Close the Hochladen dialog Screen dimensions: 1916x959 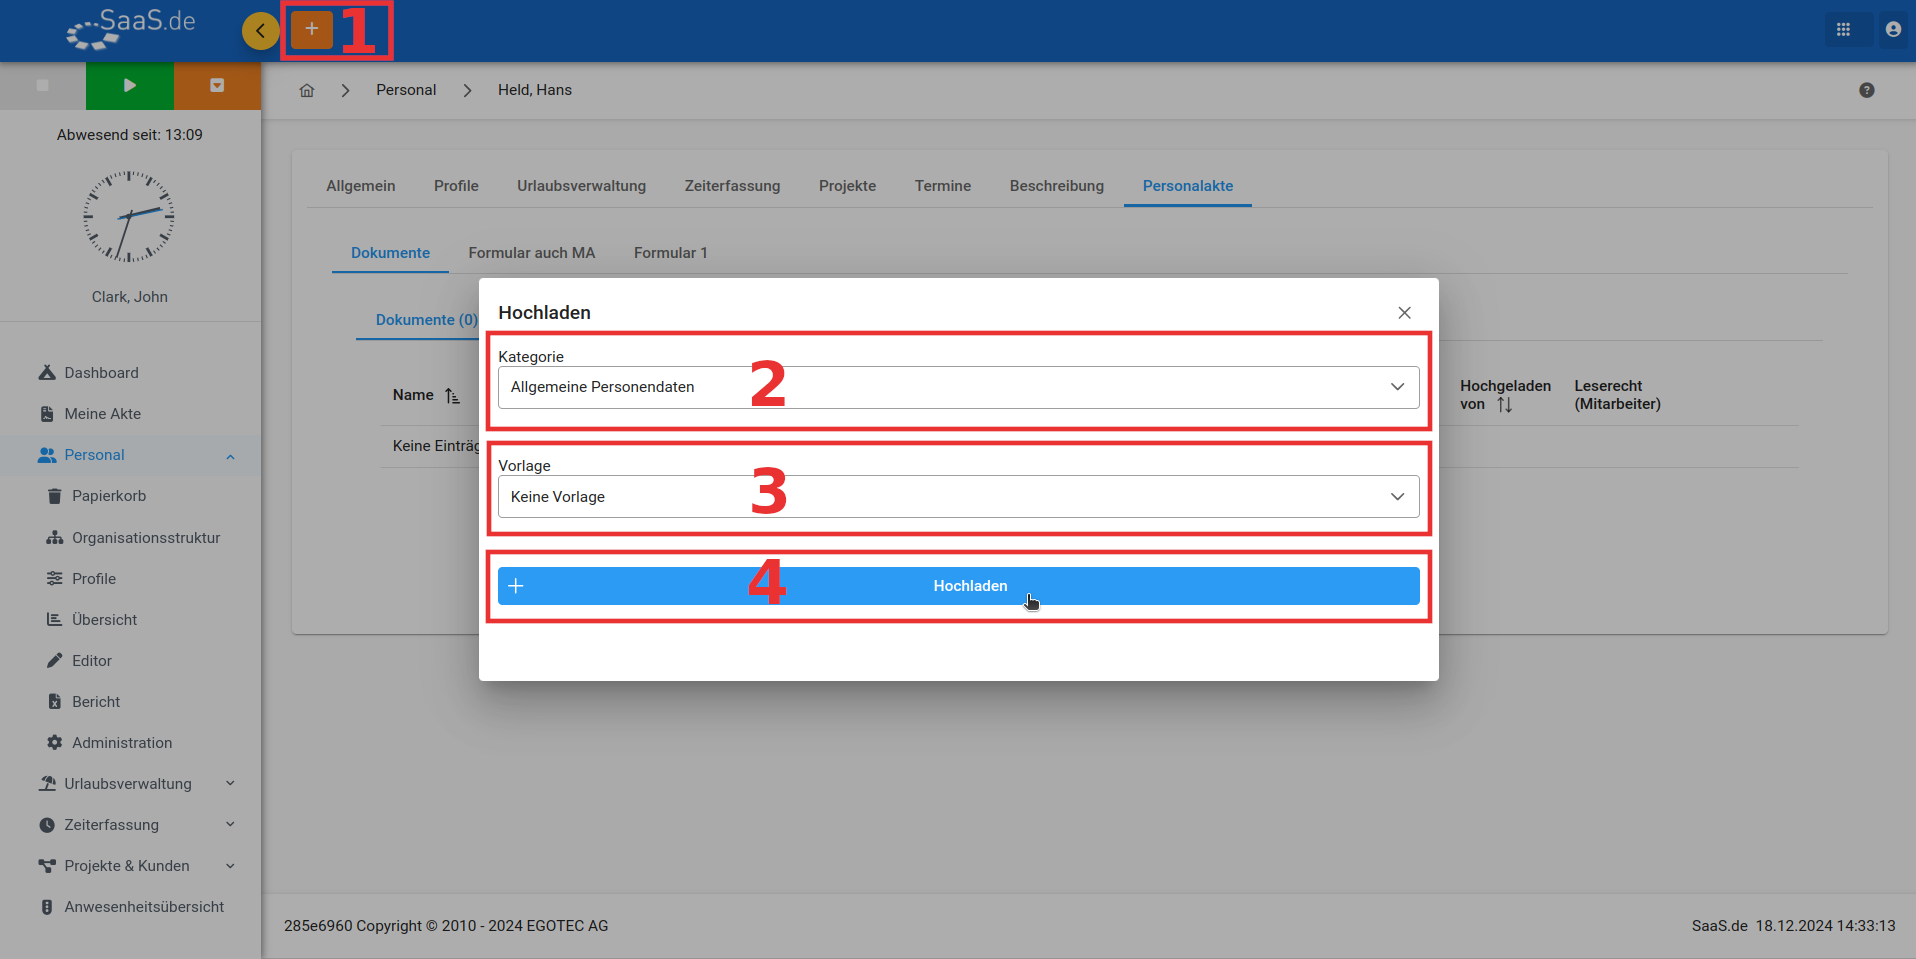click(x=1404, y=313)
